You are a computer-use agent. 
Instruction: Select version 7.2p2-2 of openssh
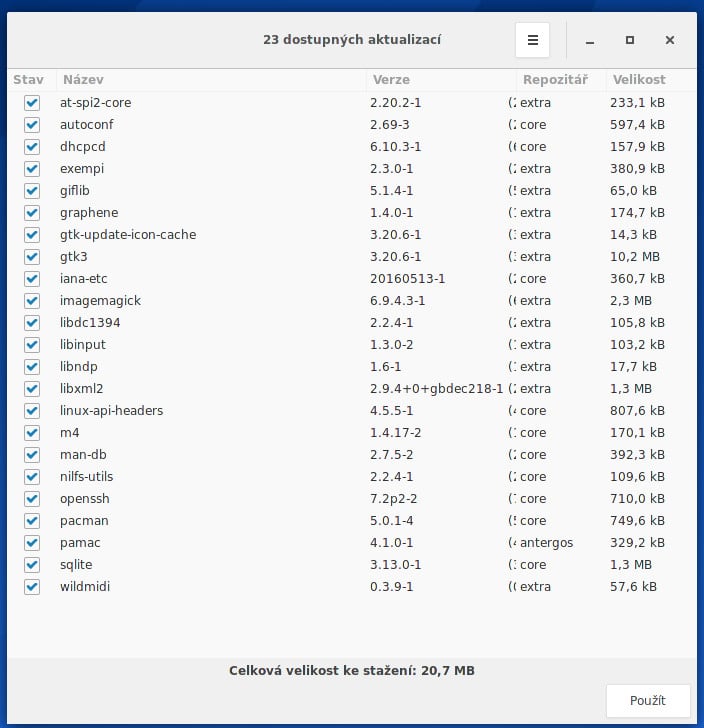click(394, 499)
